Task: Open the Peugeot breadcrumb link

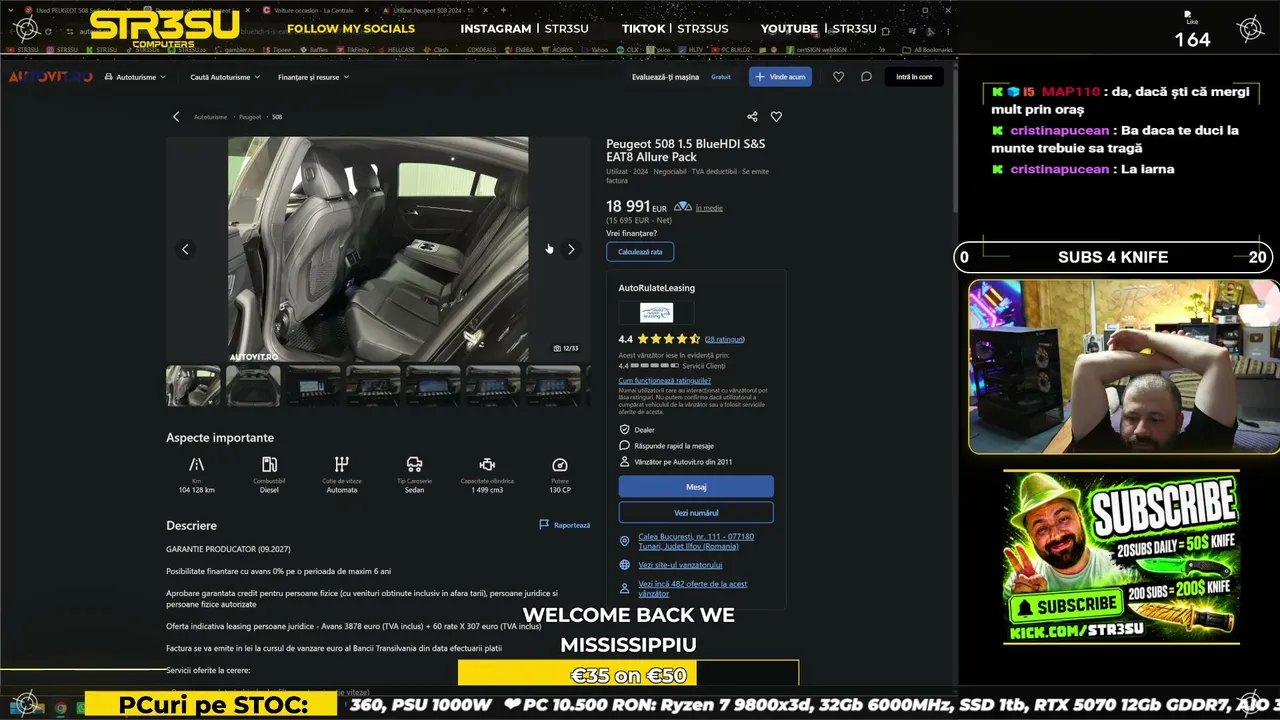Action: coord(250,117)
